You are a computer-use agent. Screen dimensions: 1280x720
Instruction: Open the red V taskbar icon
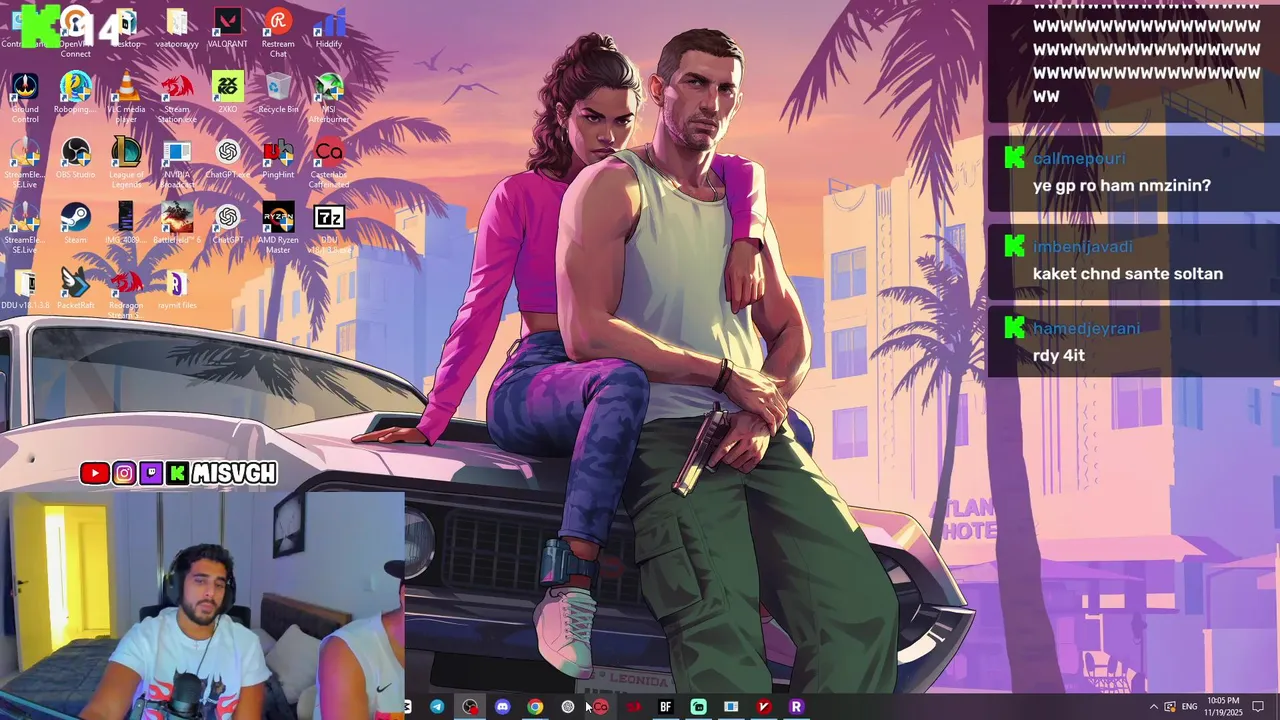[764, 707]
